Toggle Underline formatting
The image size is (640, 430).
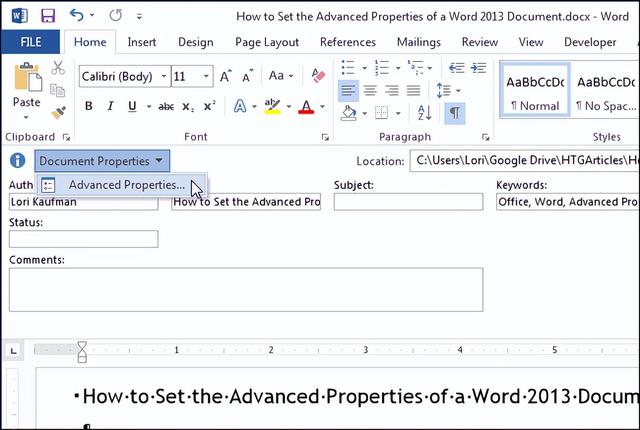pyautogui.click(x=132, y=106)
